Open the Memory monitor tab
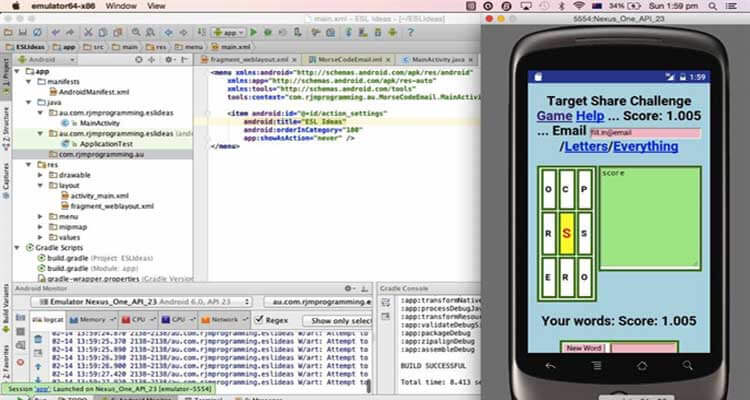 pyautogui.click(x=91, y=320)
